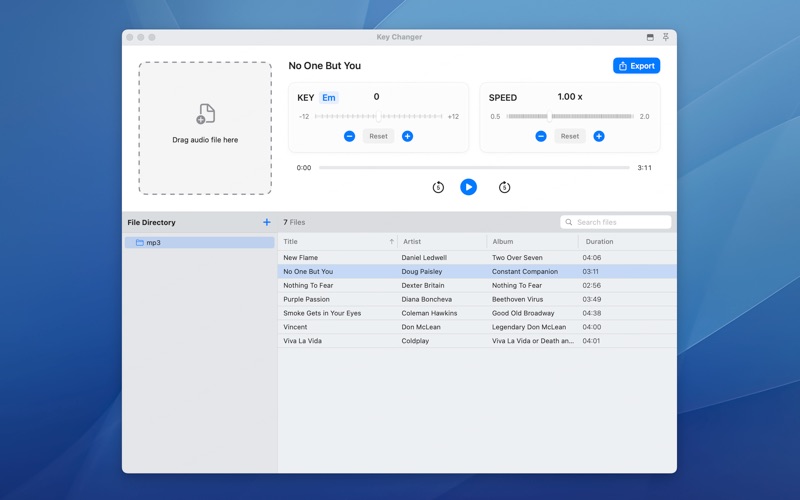Click the drag audio file drop zone
Viewport: 800px width, 500px height.
[x=205, y=128]
